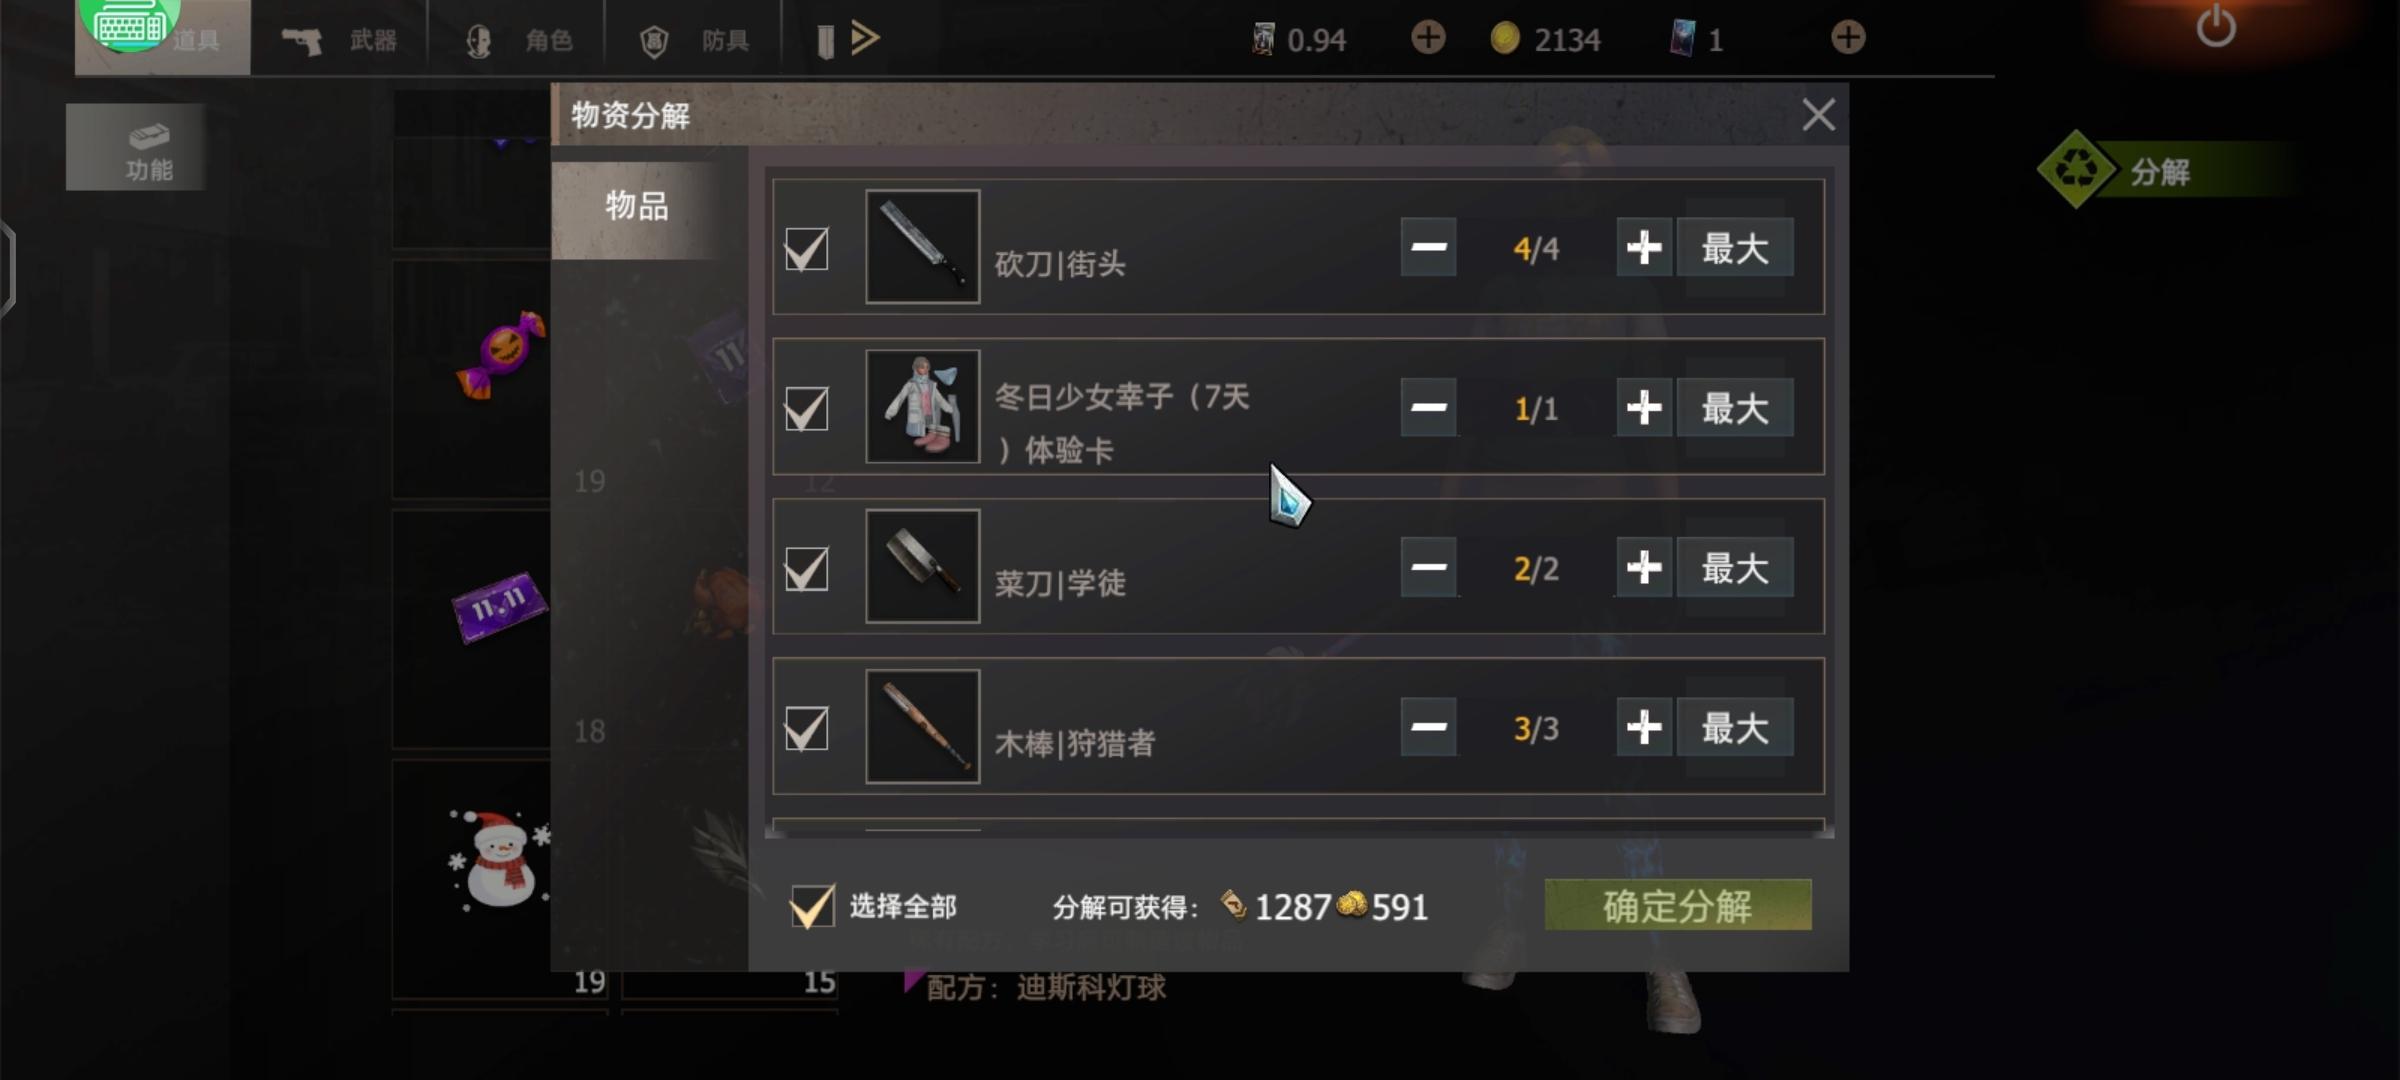This screenshot has width=2400, height=1080.
Task: Add gold coins with plus icon
Action: [1428, 39]
